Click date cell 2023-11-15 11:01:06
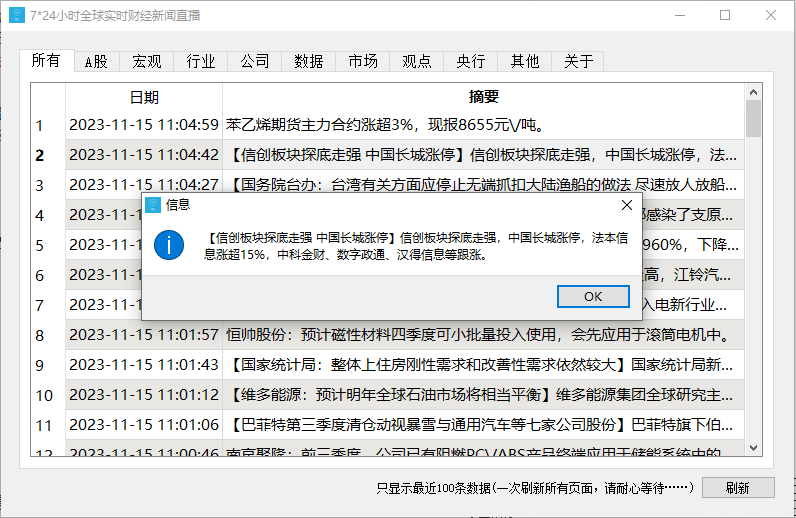 (x=144, y=425)
